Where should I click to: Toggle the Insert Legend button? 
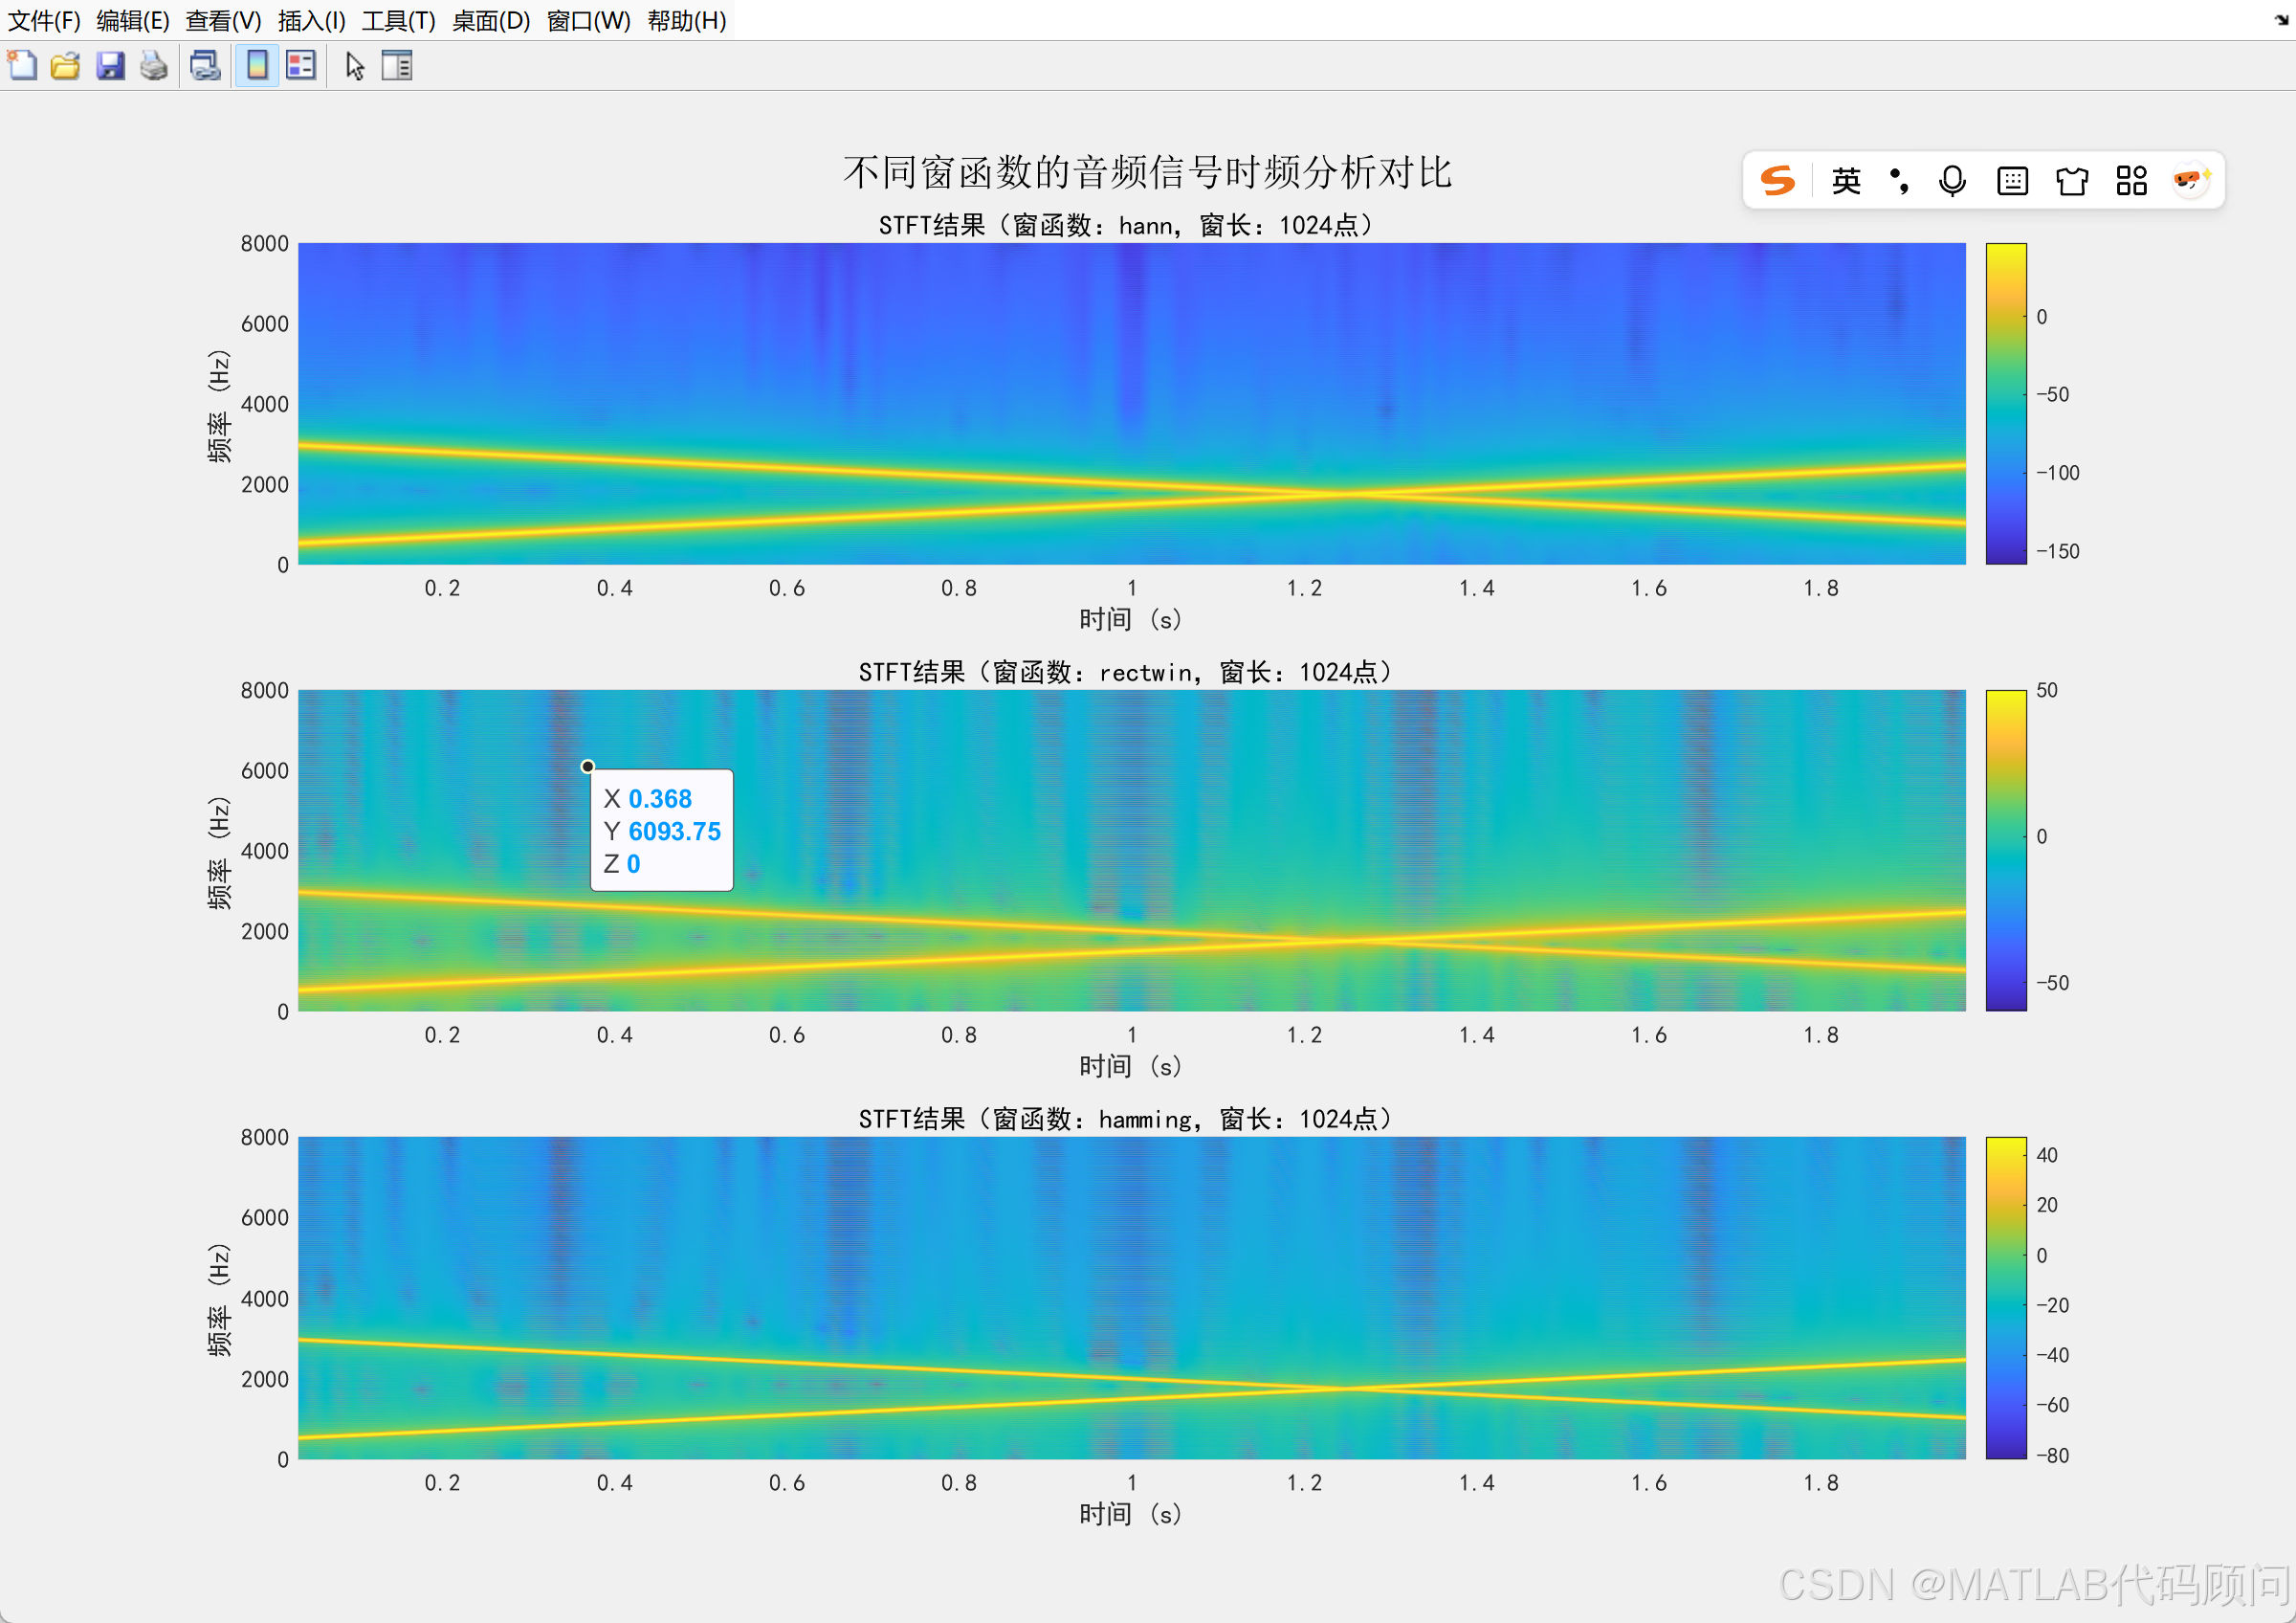point(301,66)
